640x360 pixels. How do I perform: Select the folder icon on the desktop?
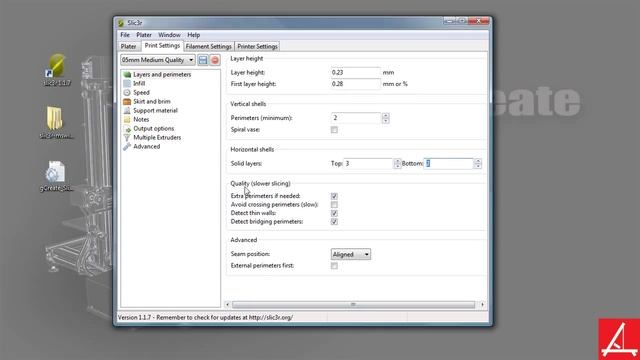[55, 118]
